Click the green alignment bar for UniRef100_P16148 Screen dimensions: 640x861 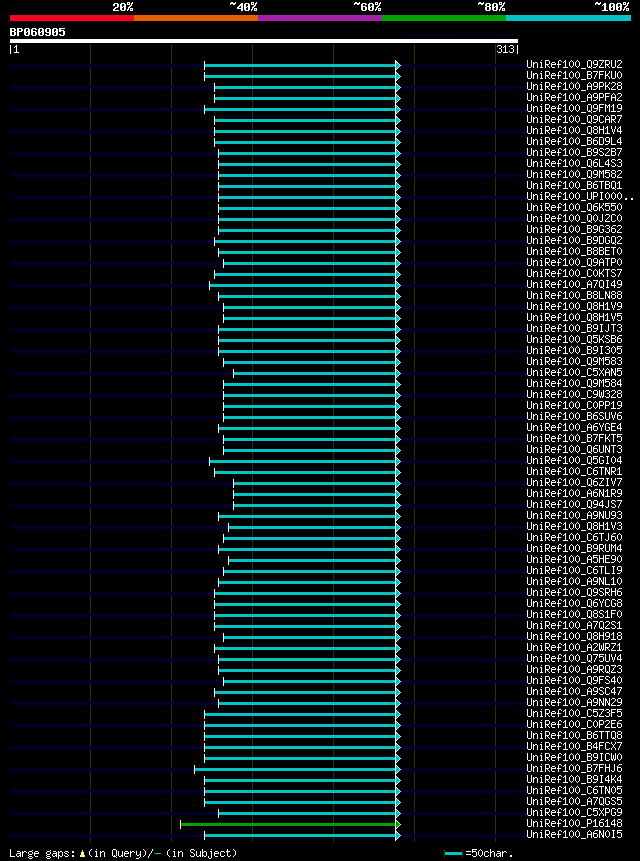coord(289,824)
